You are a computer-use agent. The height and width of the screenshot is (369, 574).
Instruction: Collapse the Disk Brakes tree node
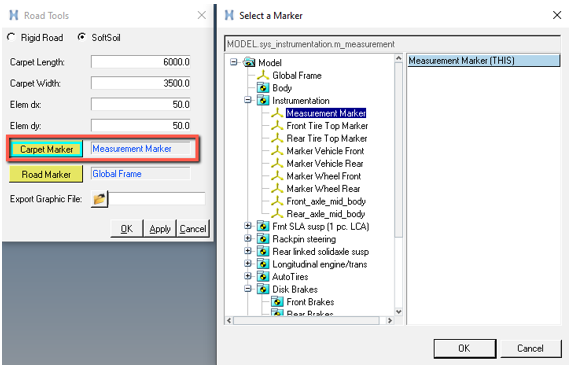pyautogui.click(x=248, y=289)
